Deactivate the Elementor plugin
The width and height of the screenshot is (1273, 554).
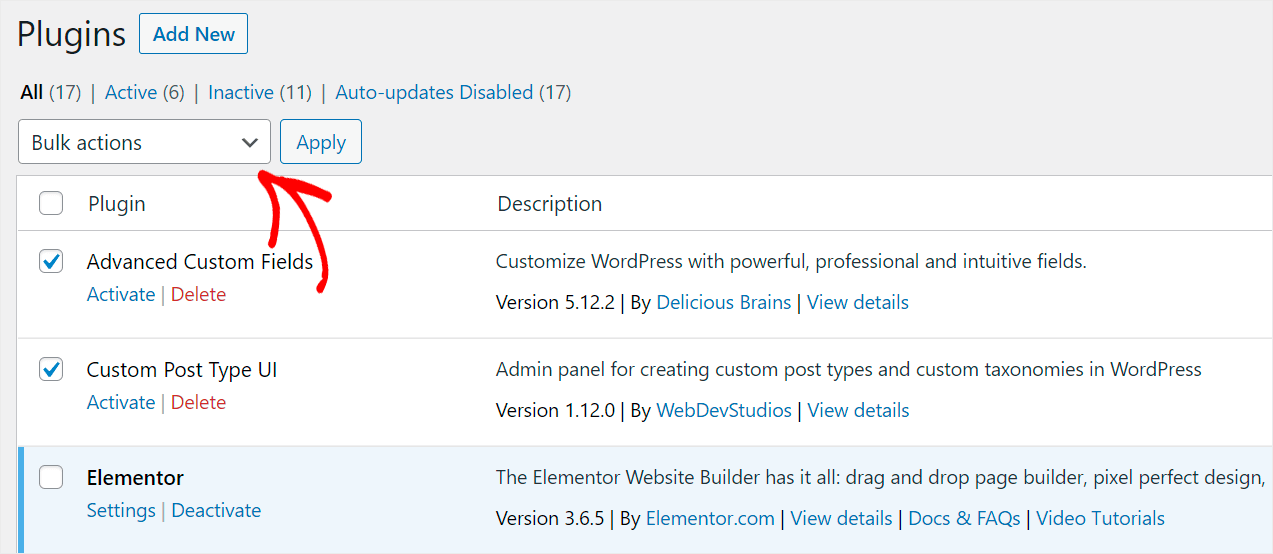[x=216, y=510]
